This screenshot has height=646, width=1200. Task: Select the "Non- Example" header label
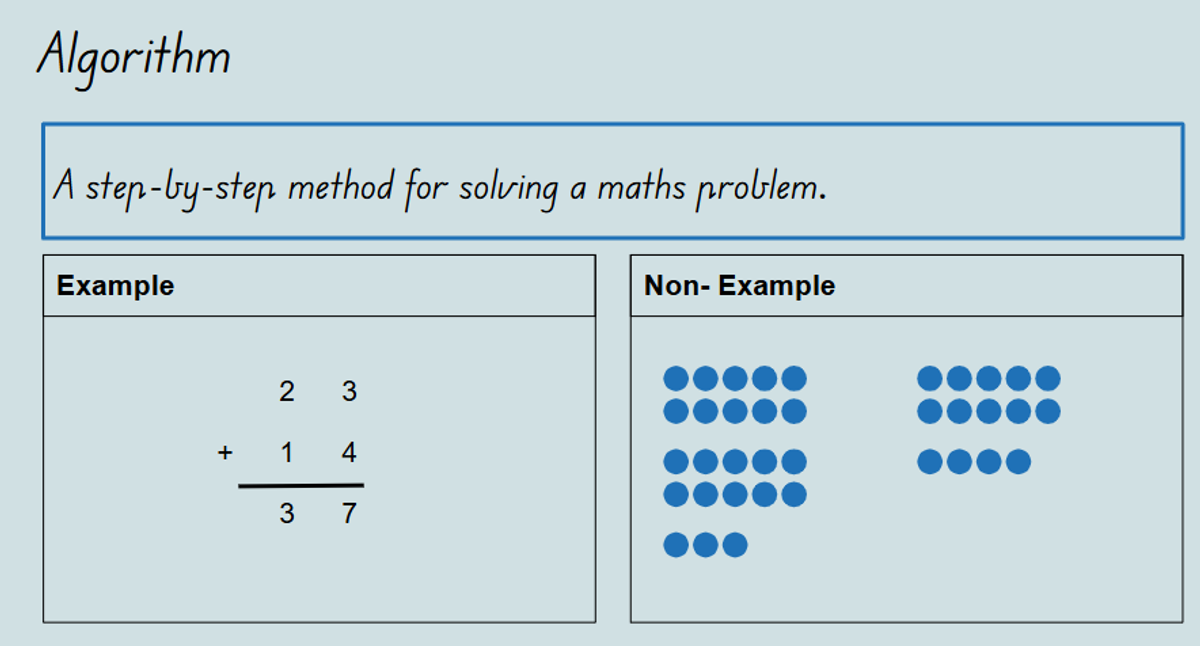coord(739,286)
